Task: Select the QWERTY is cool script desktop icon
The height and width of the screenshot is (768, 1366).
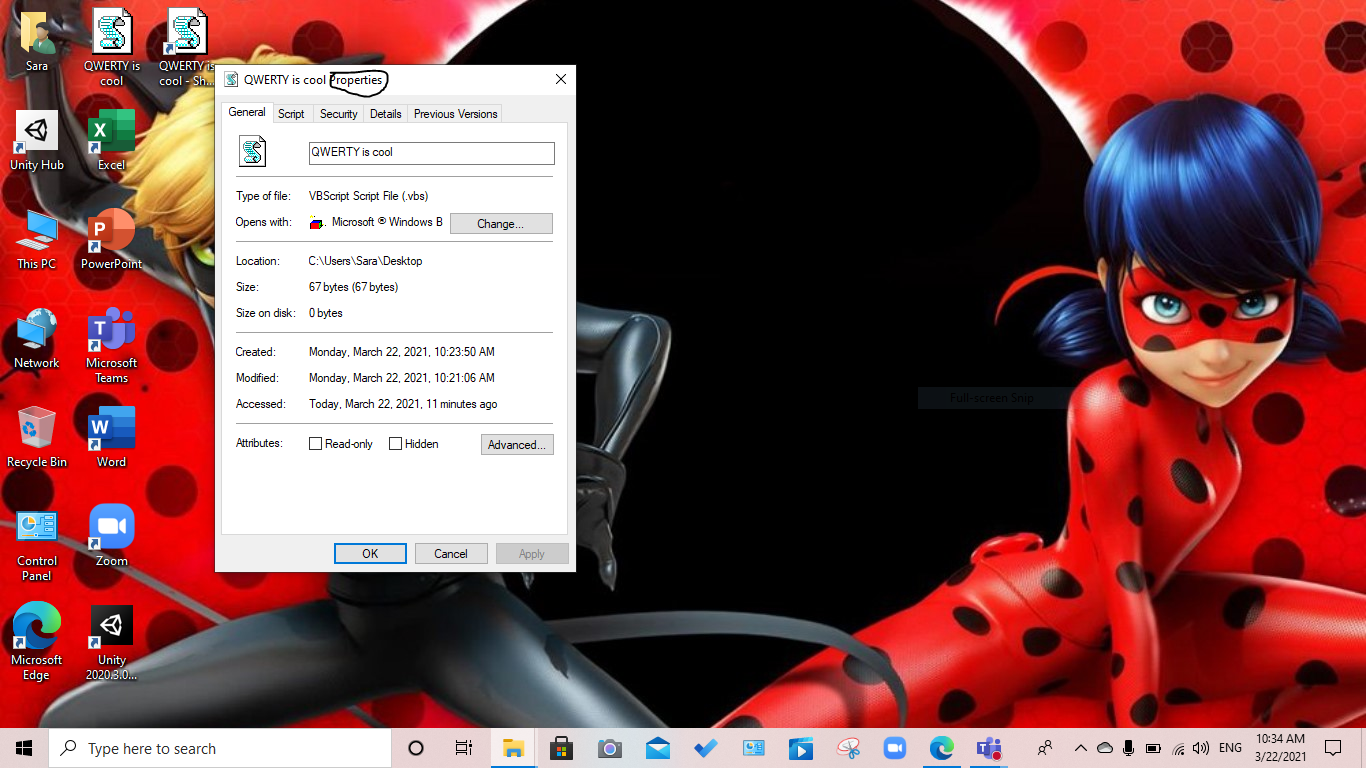Action: 112,48
